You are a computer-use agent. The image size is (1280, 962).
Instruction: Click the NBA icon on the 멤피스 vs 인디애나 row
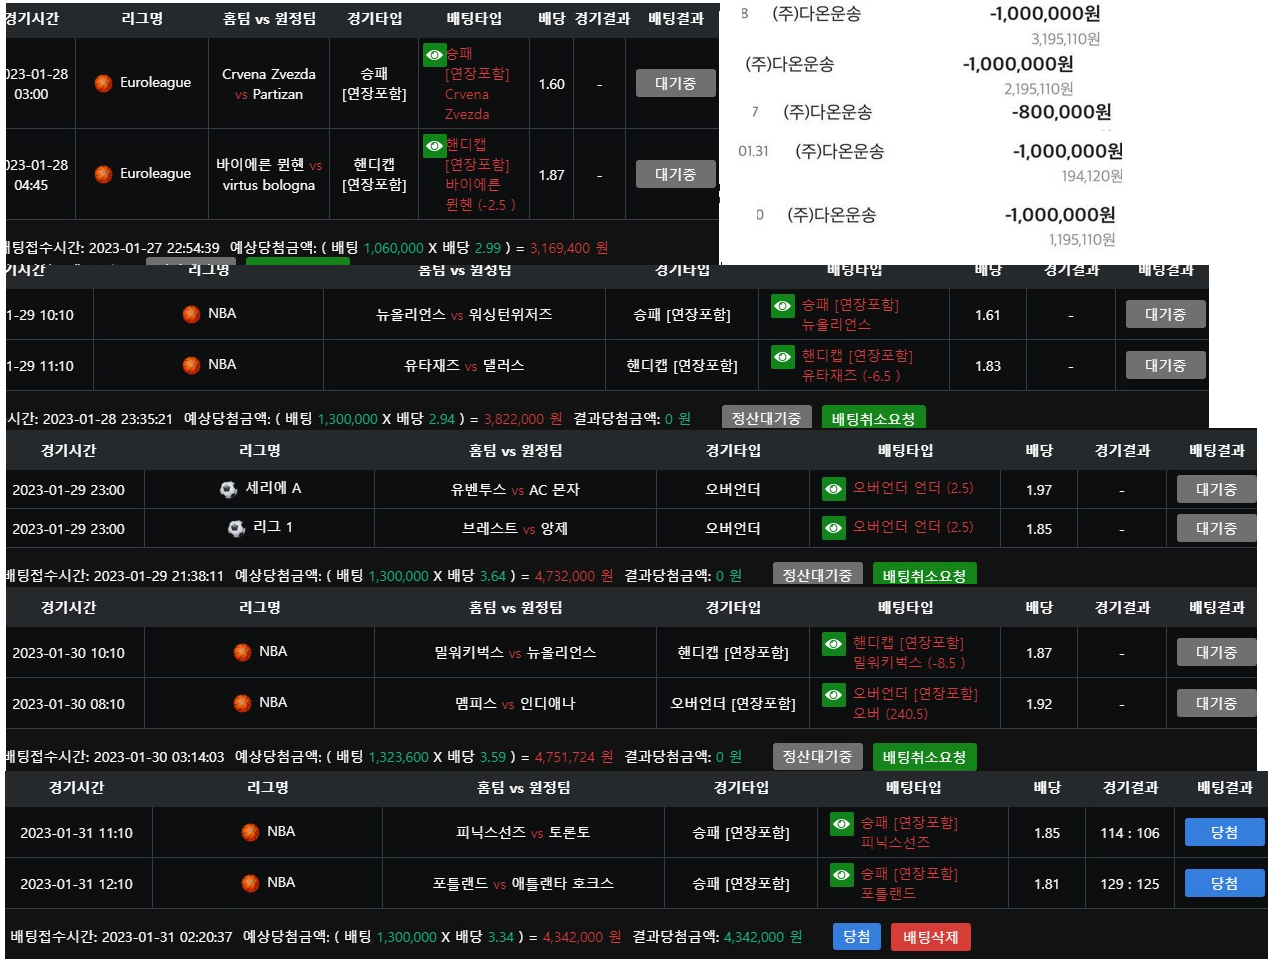pyautogui.click(x=242, y=703)
